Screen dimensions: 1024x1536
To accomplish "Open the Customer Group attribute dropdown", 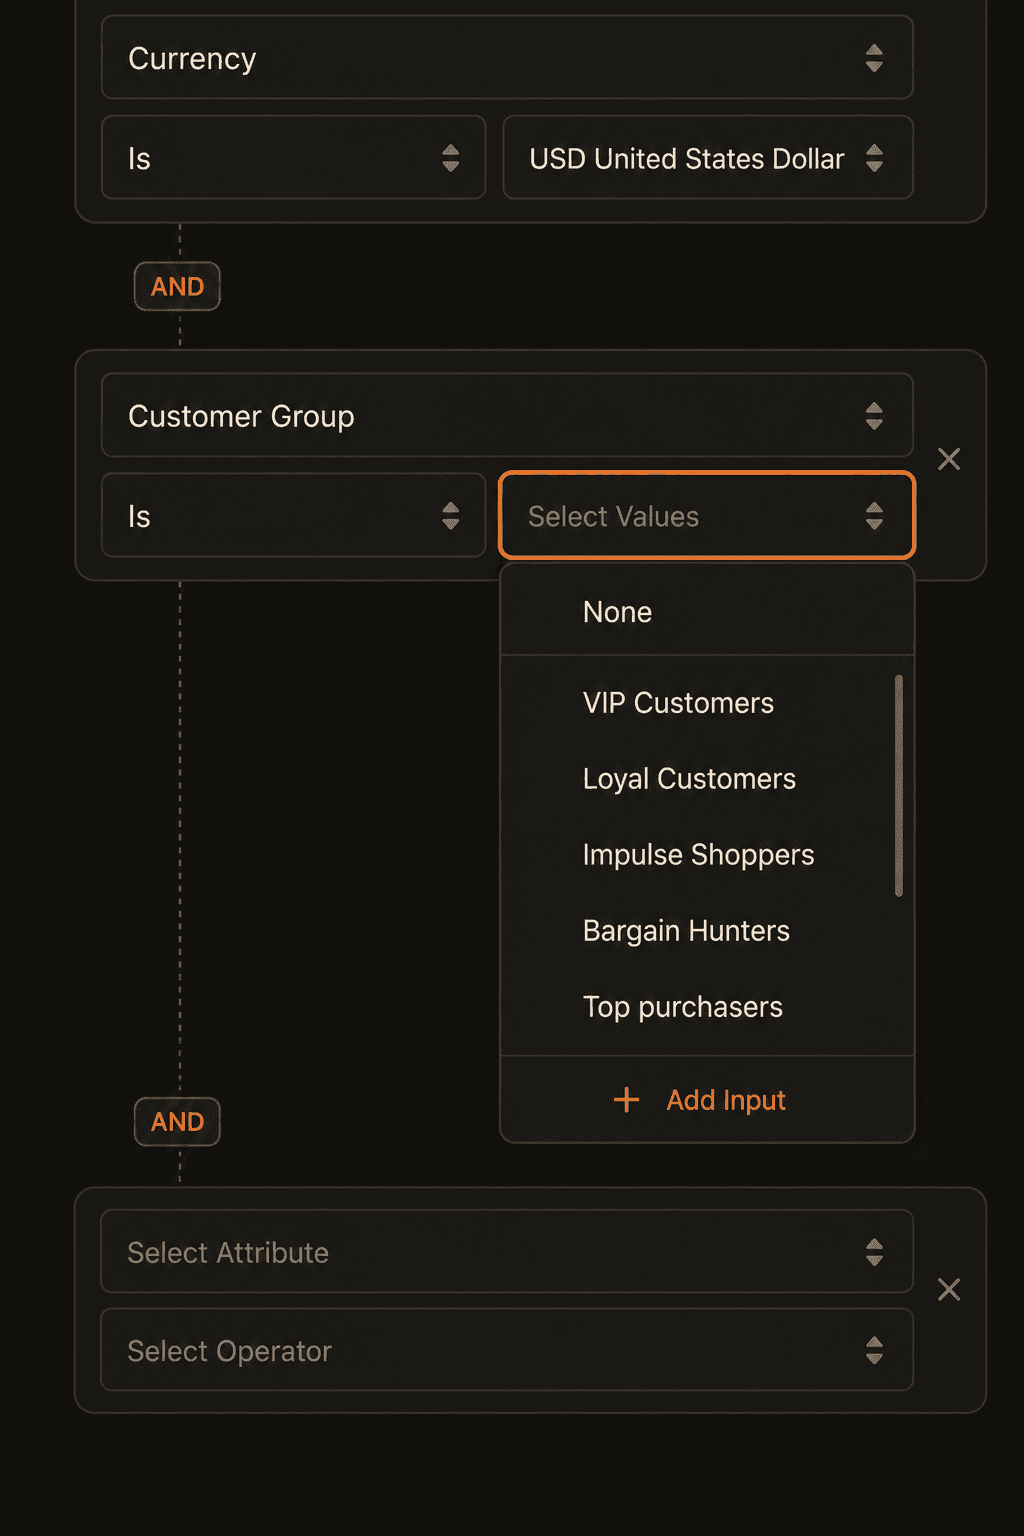I will click(x=507, y=416).
